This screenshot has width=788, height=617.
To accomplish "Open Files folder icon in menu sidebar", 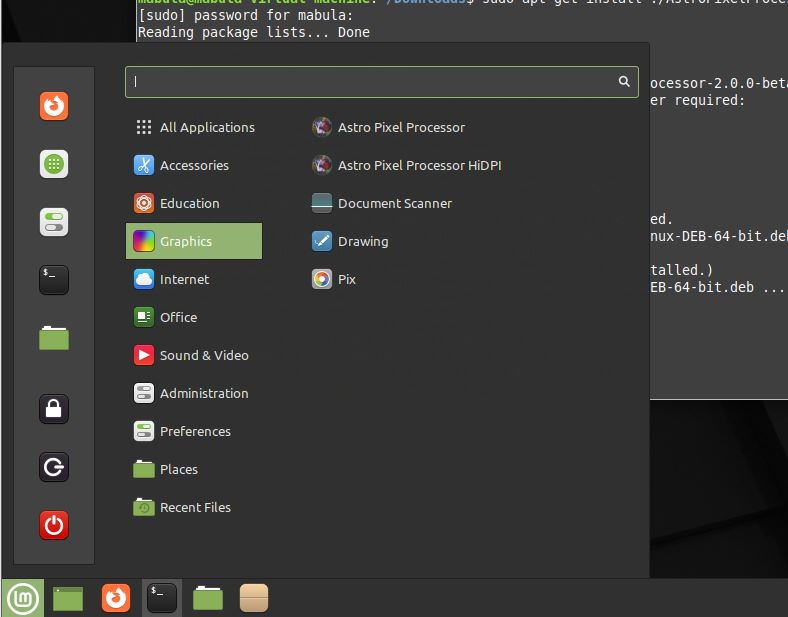I will pyautogui.click(x=54, y=338).
